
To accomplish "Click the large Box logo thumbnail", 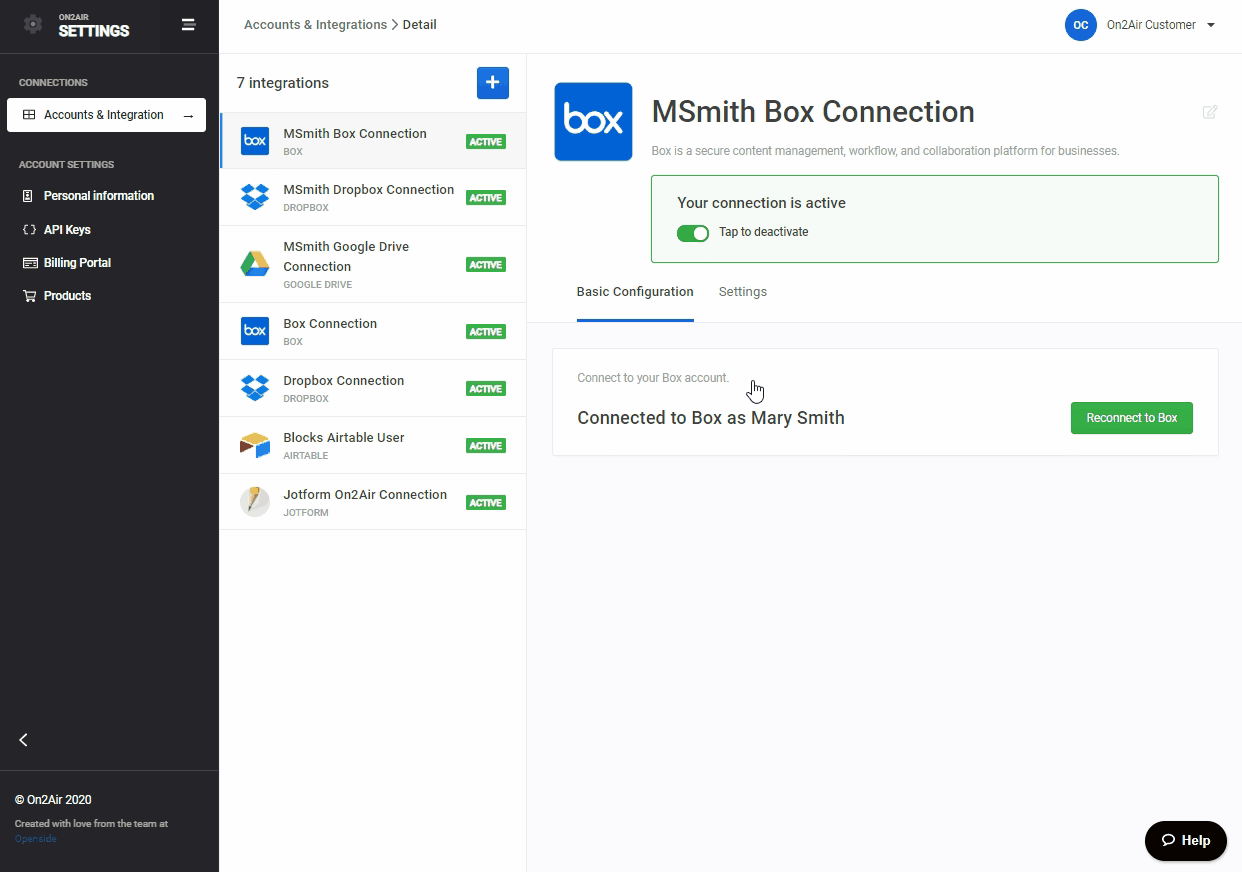I will [x=593, y=122].
